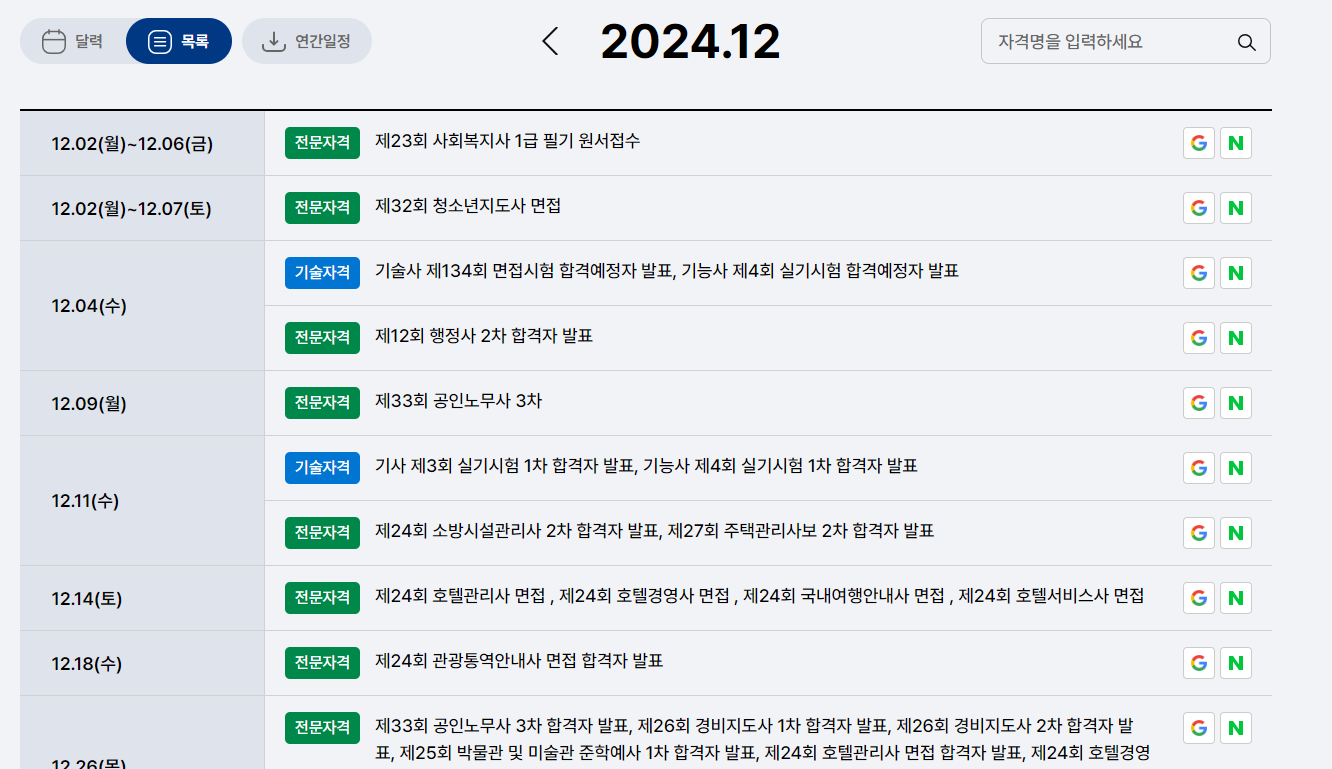Click the 기술자격 badge on 기사 제3회 row

321,467
